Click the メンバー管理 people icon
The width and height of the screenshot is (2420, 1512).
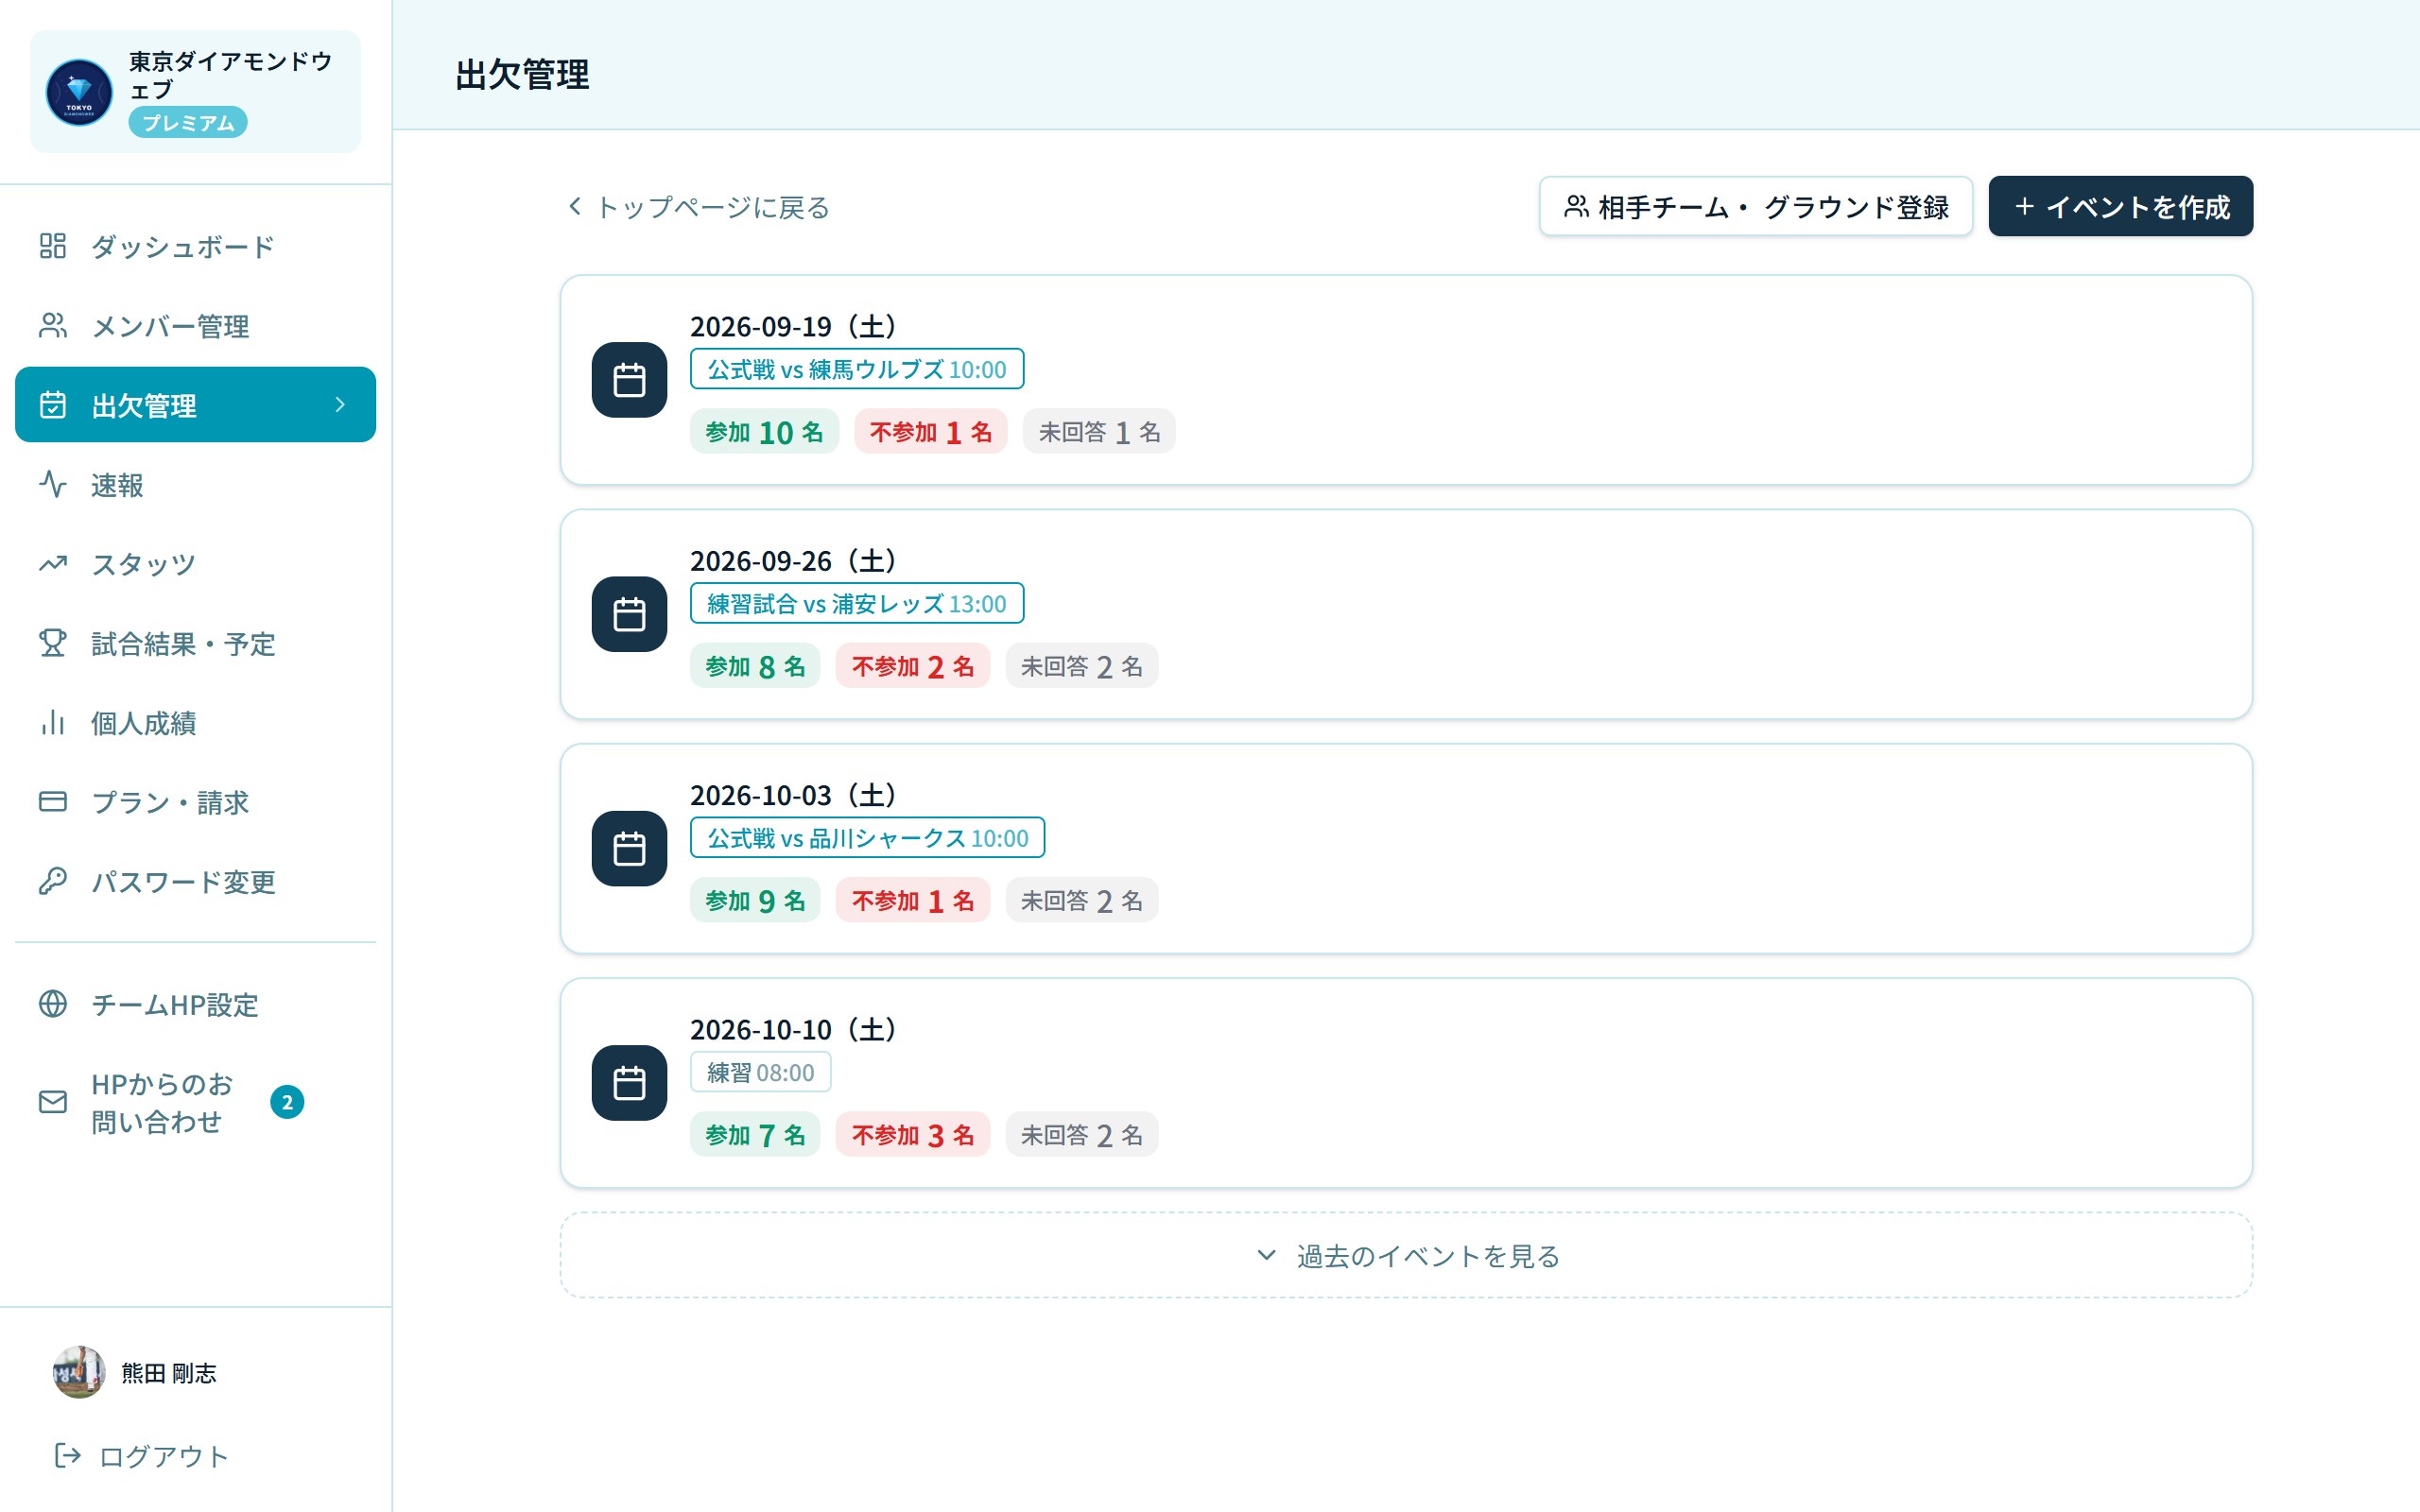click(x=53, y=325)
